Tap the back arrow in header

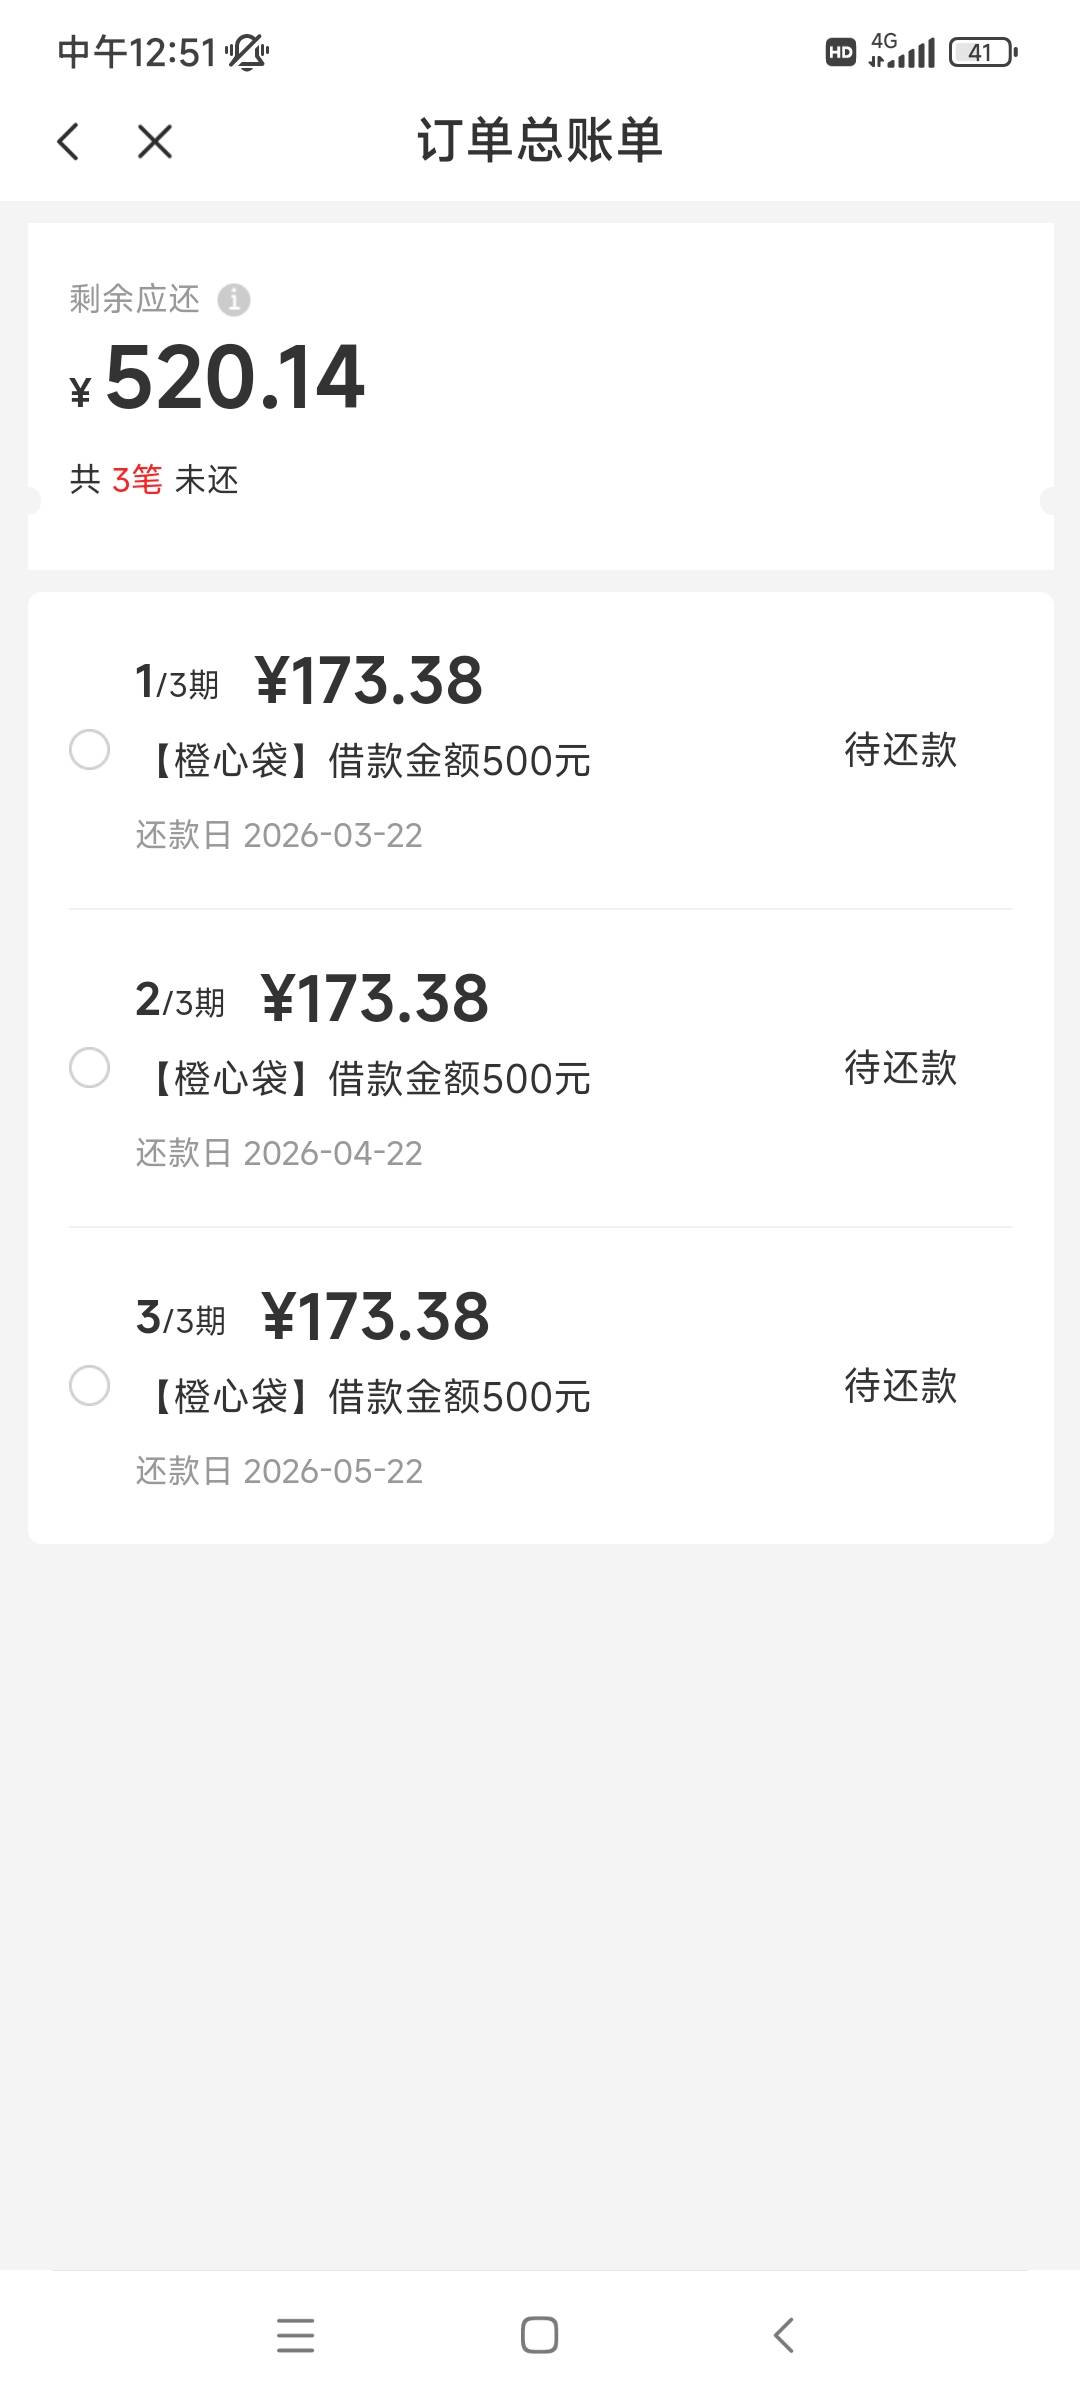click(x=68, y=141)
